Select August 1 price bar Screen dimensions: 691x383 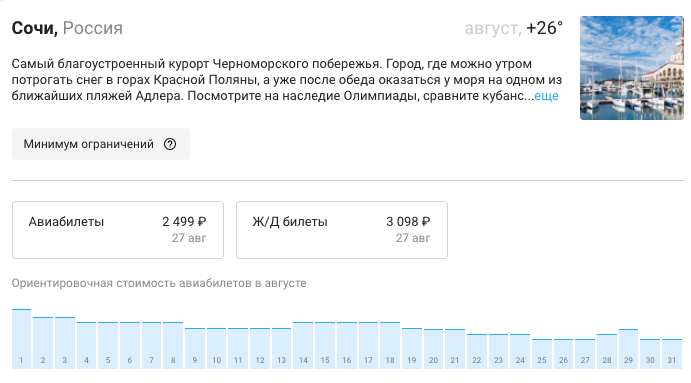(x=21, y=338)
